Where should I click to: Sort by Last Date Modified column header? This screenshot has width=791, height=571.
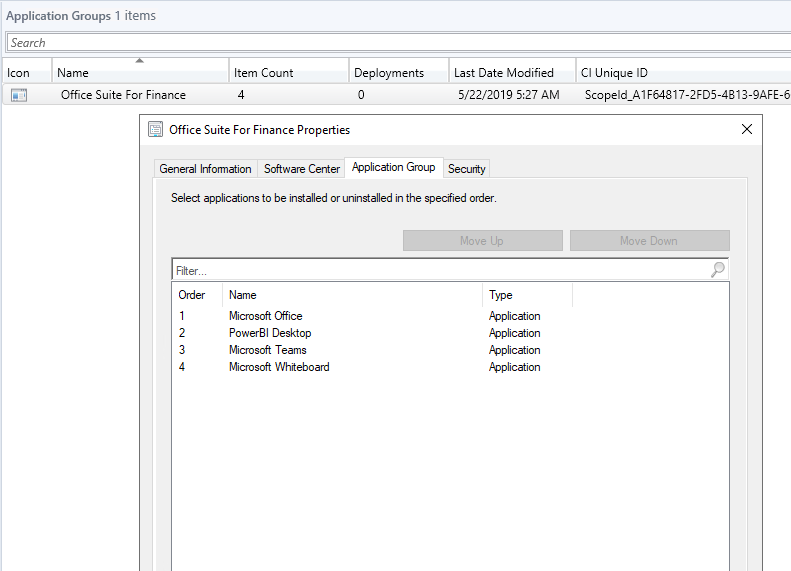513,73
